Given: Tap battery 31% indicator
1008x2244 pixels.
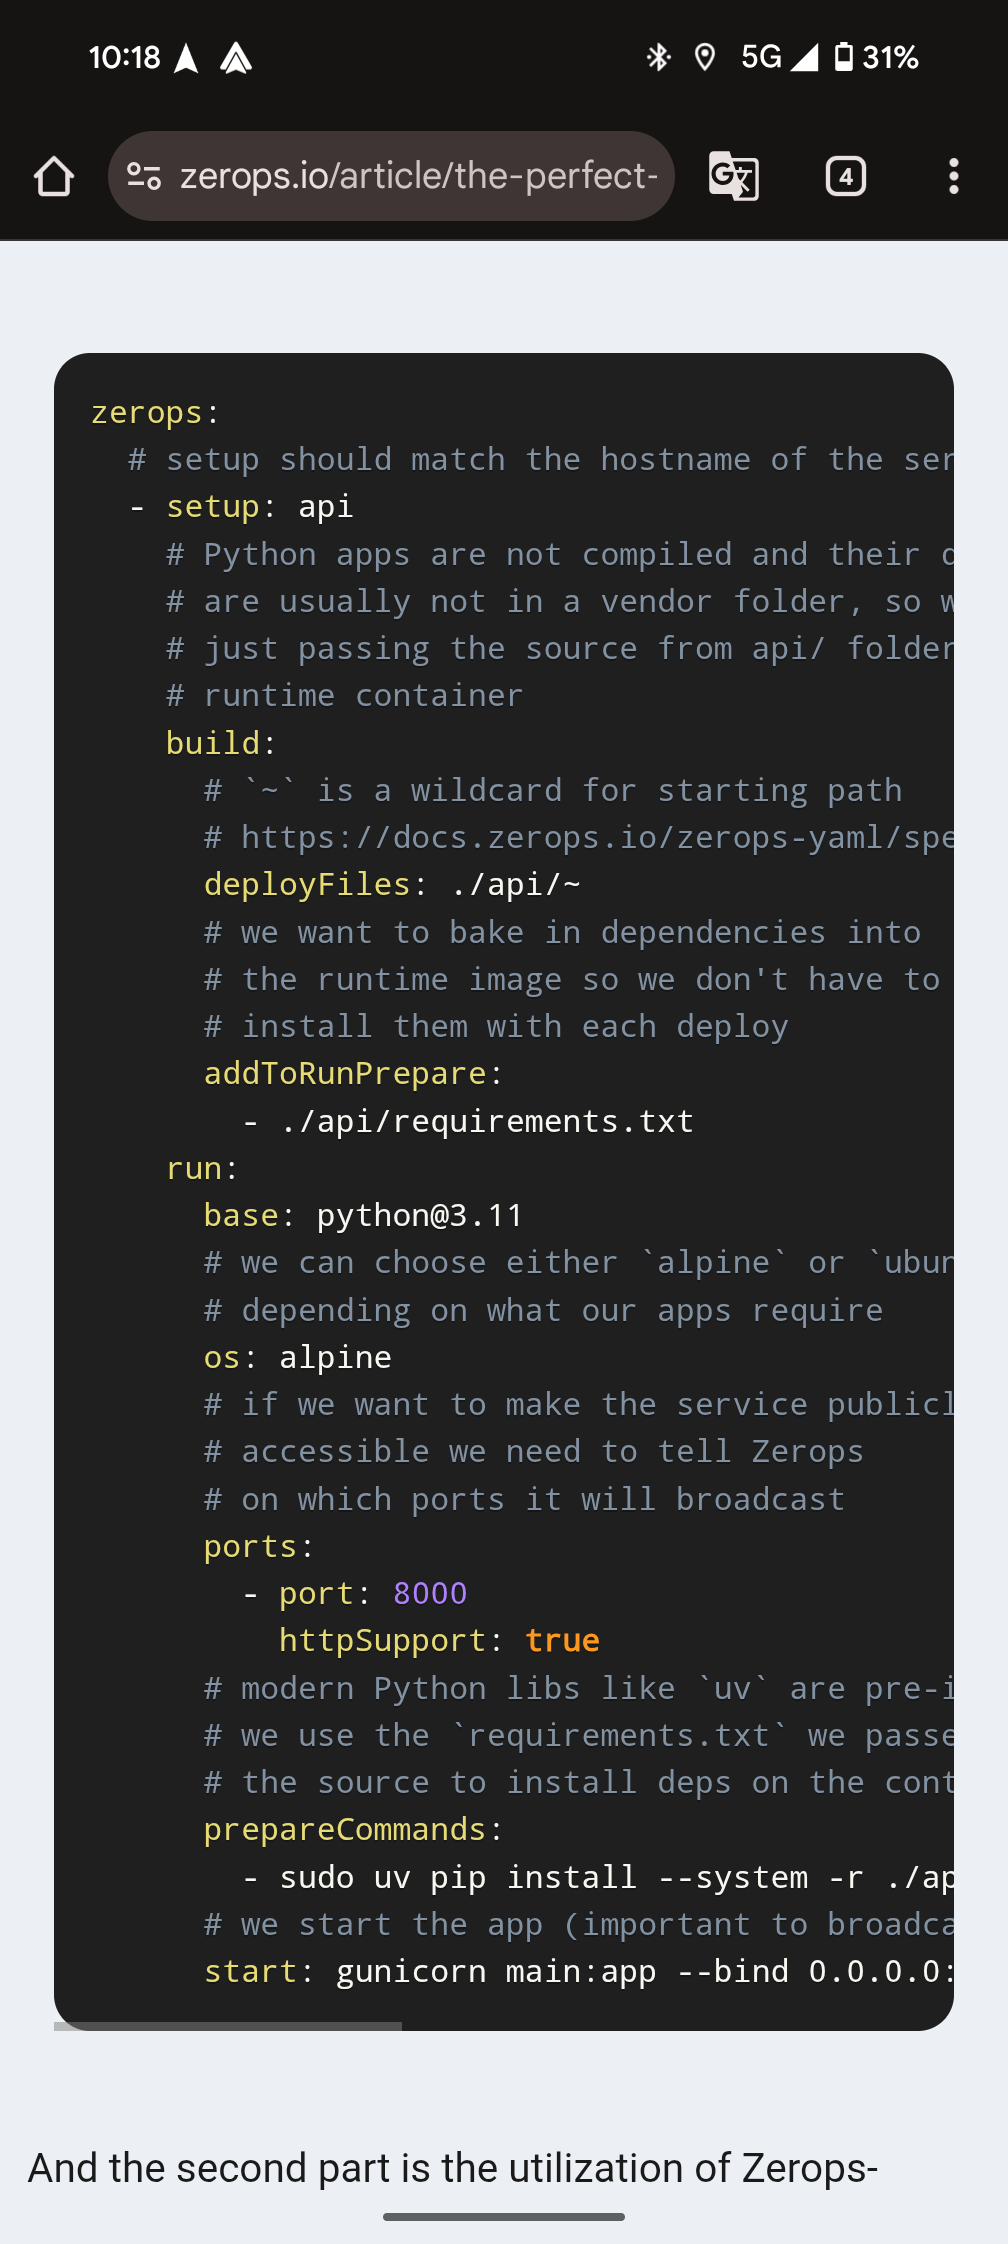Looking at the screenshot, I should coord(876,57).
